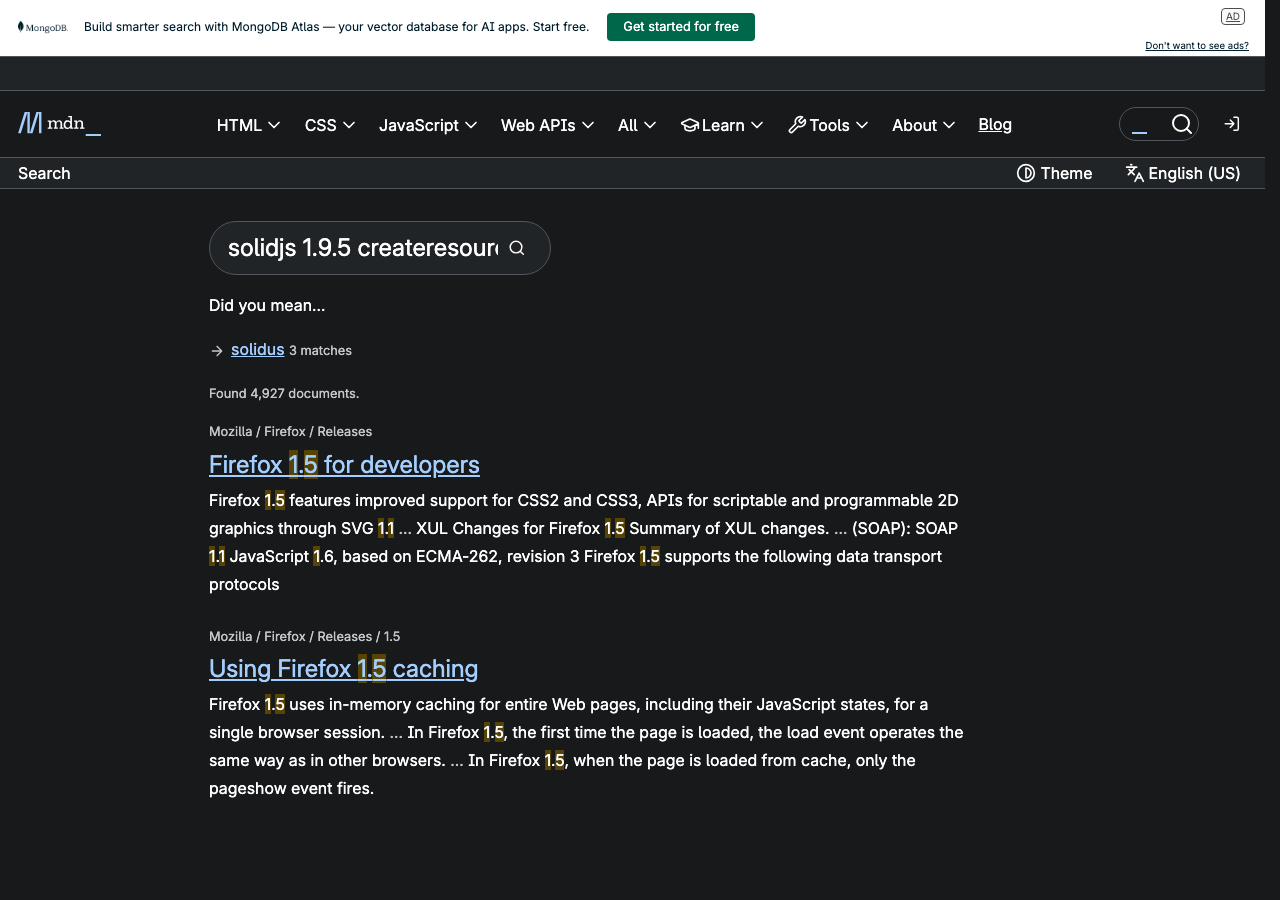
Task: Click the MDN logo
Action: tap(58, 123)
